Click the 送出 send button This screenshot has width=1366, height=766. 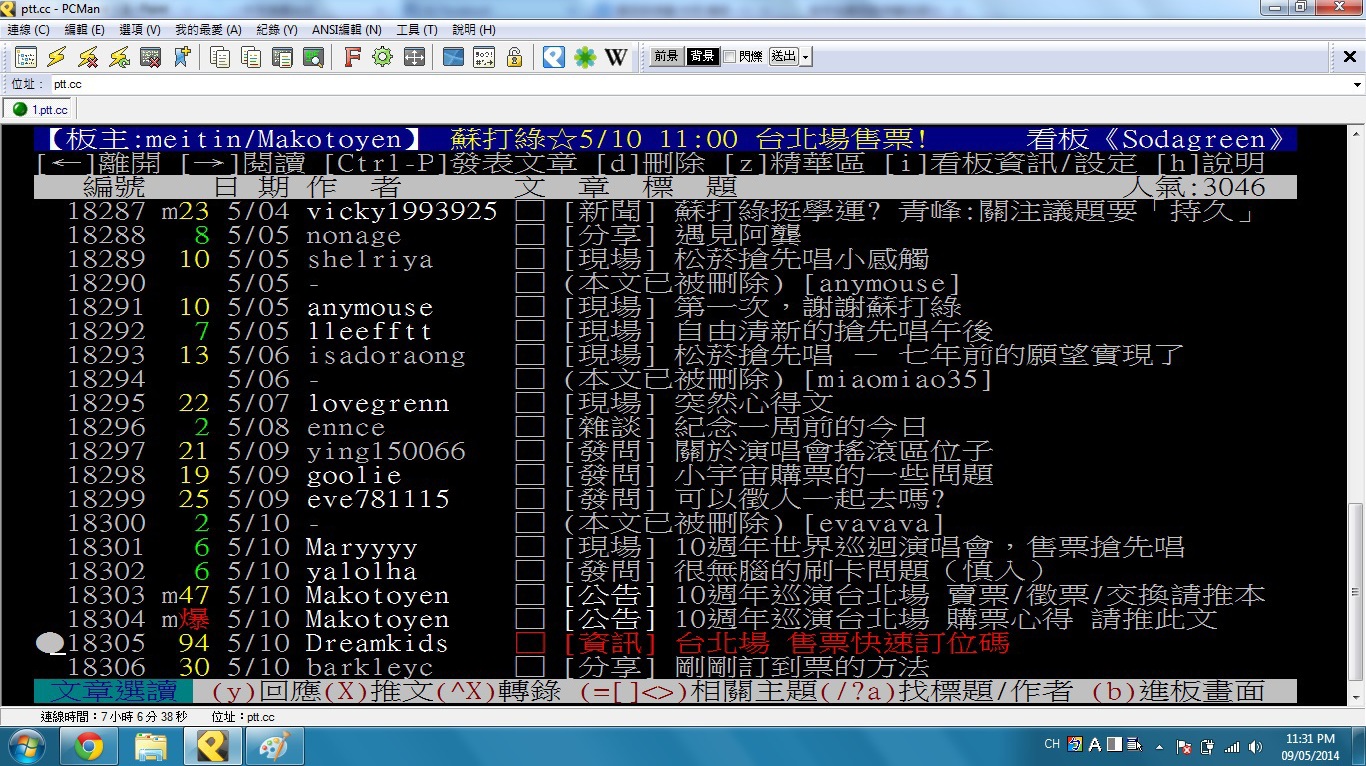click(784, 57)
